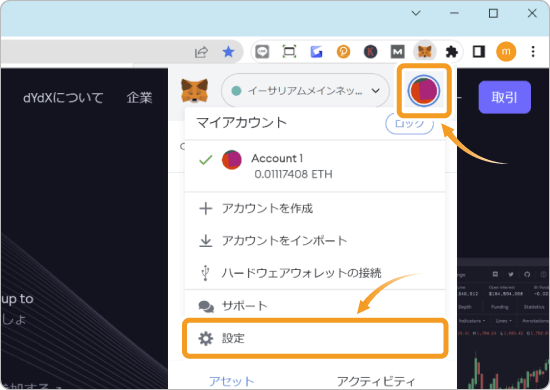The image size is (550, 390).
Task: Click the USB icon for hardware wallet
Action: [x=206, y=273]
